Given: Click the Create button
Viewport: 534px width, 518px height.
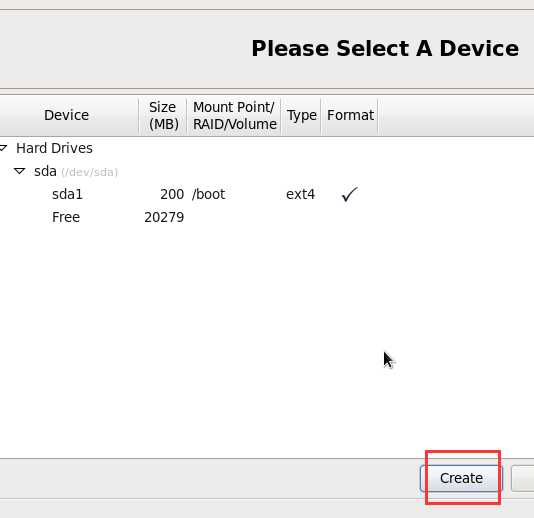Looking at the screenshot, I should pos(461,478).
